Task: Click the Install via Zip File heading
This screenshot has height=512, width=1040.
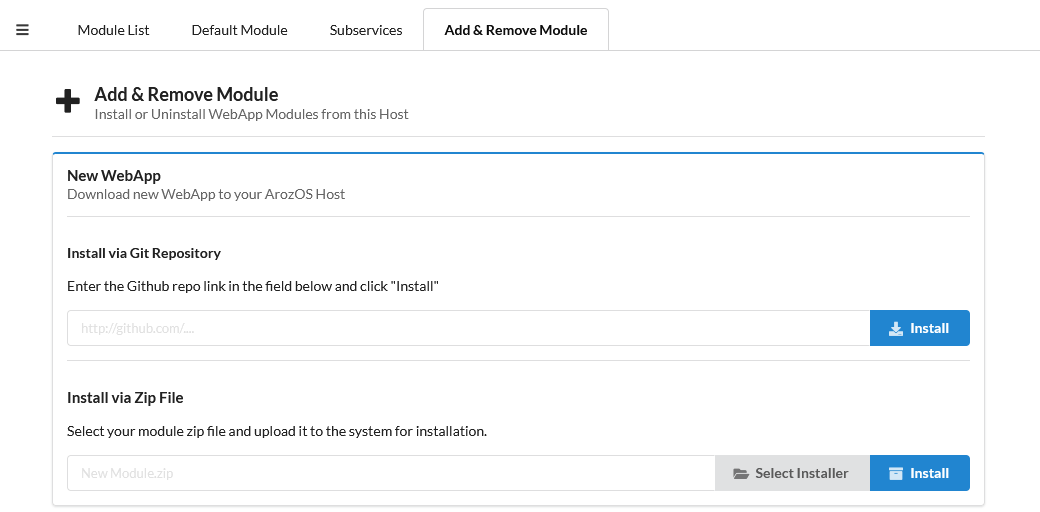Action: (125, 398)
